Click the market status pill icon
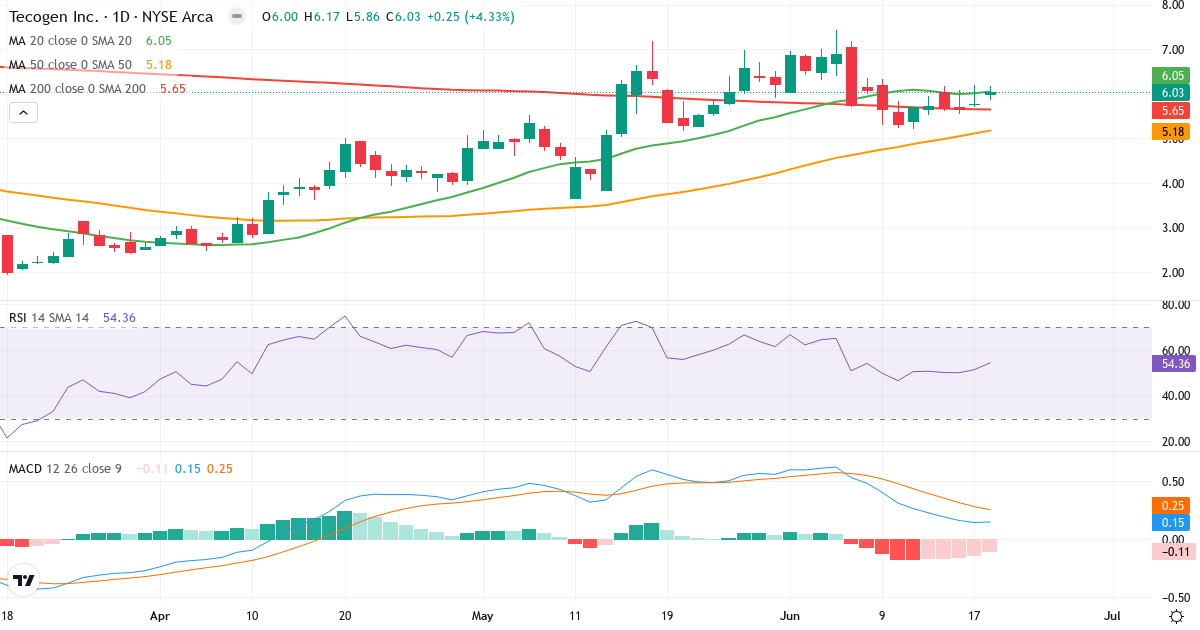The image size is (1200, 630). pyautogui.click(x=237, y=17)
